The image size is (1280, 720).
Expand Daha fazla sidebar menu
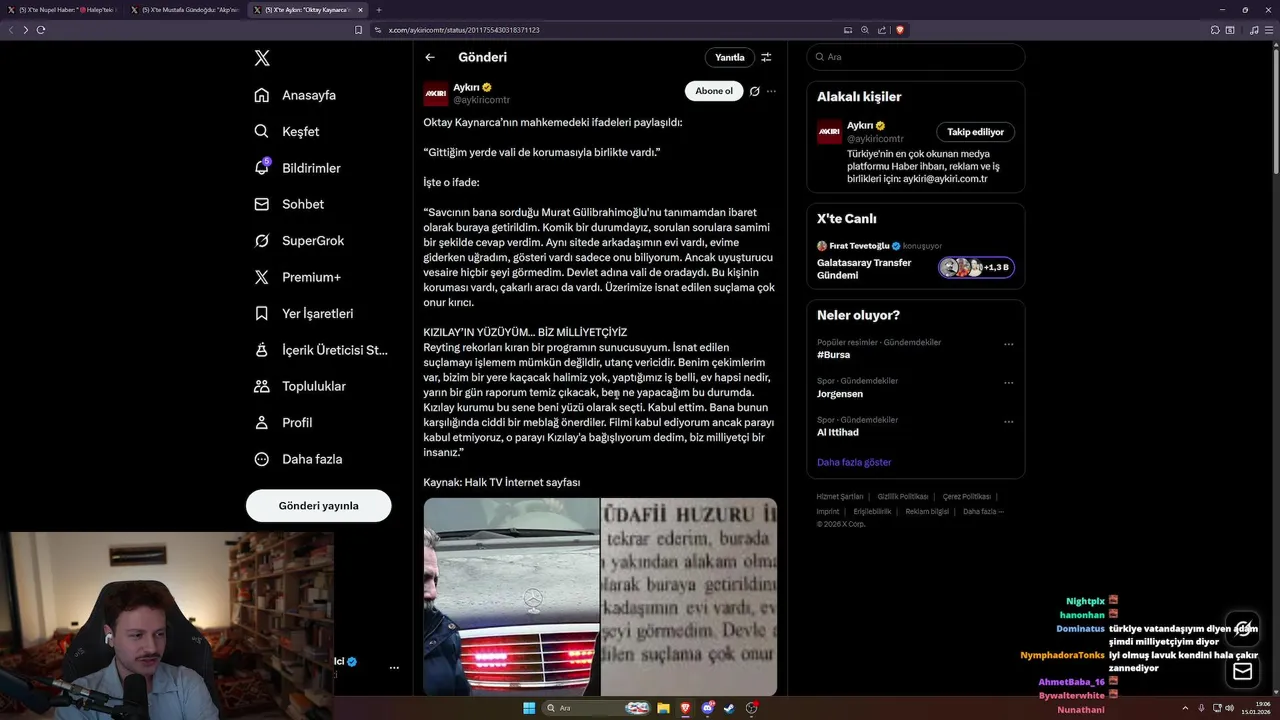pos(298,459)
